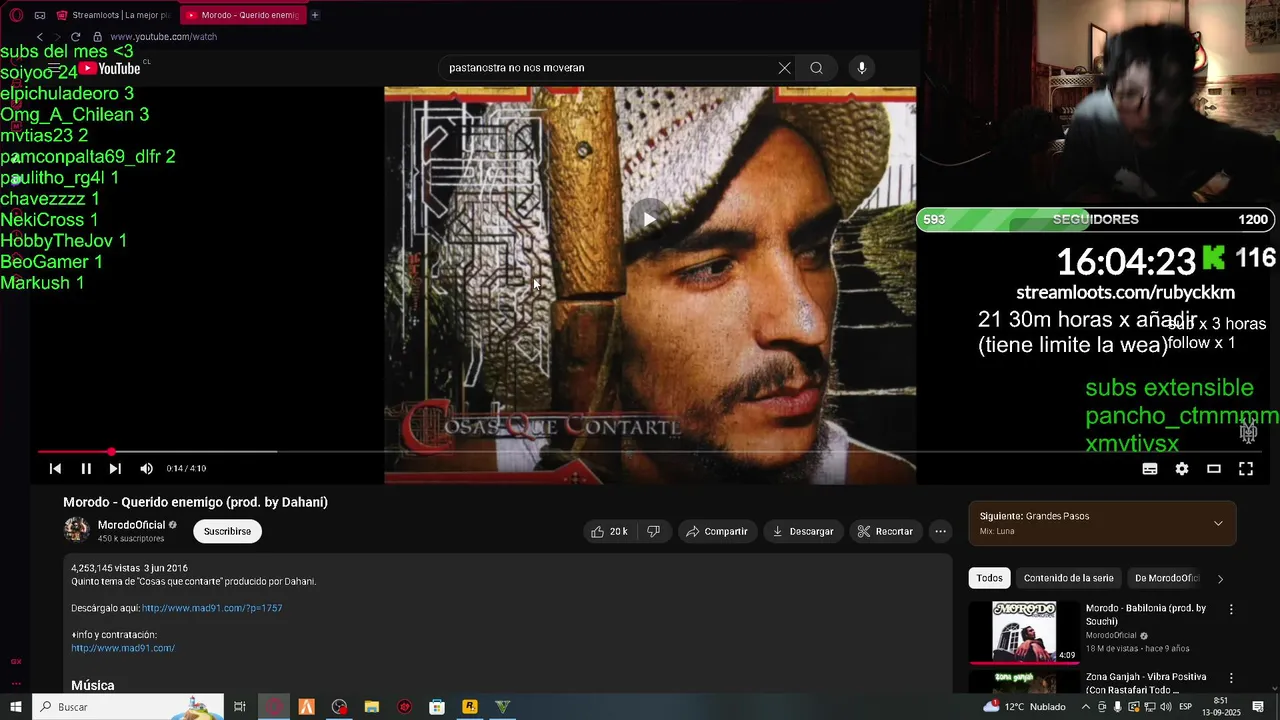The image size is (1280, 720).
Task: Clear the YouTube search box
Action: pos(785,68)
